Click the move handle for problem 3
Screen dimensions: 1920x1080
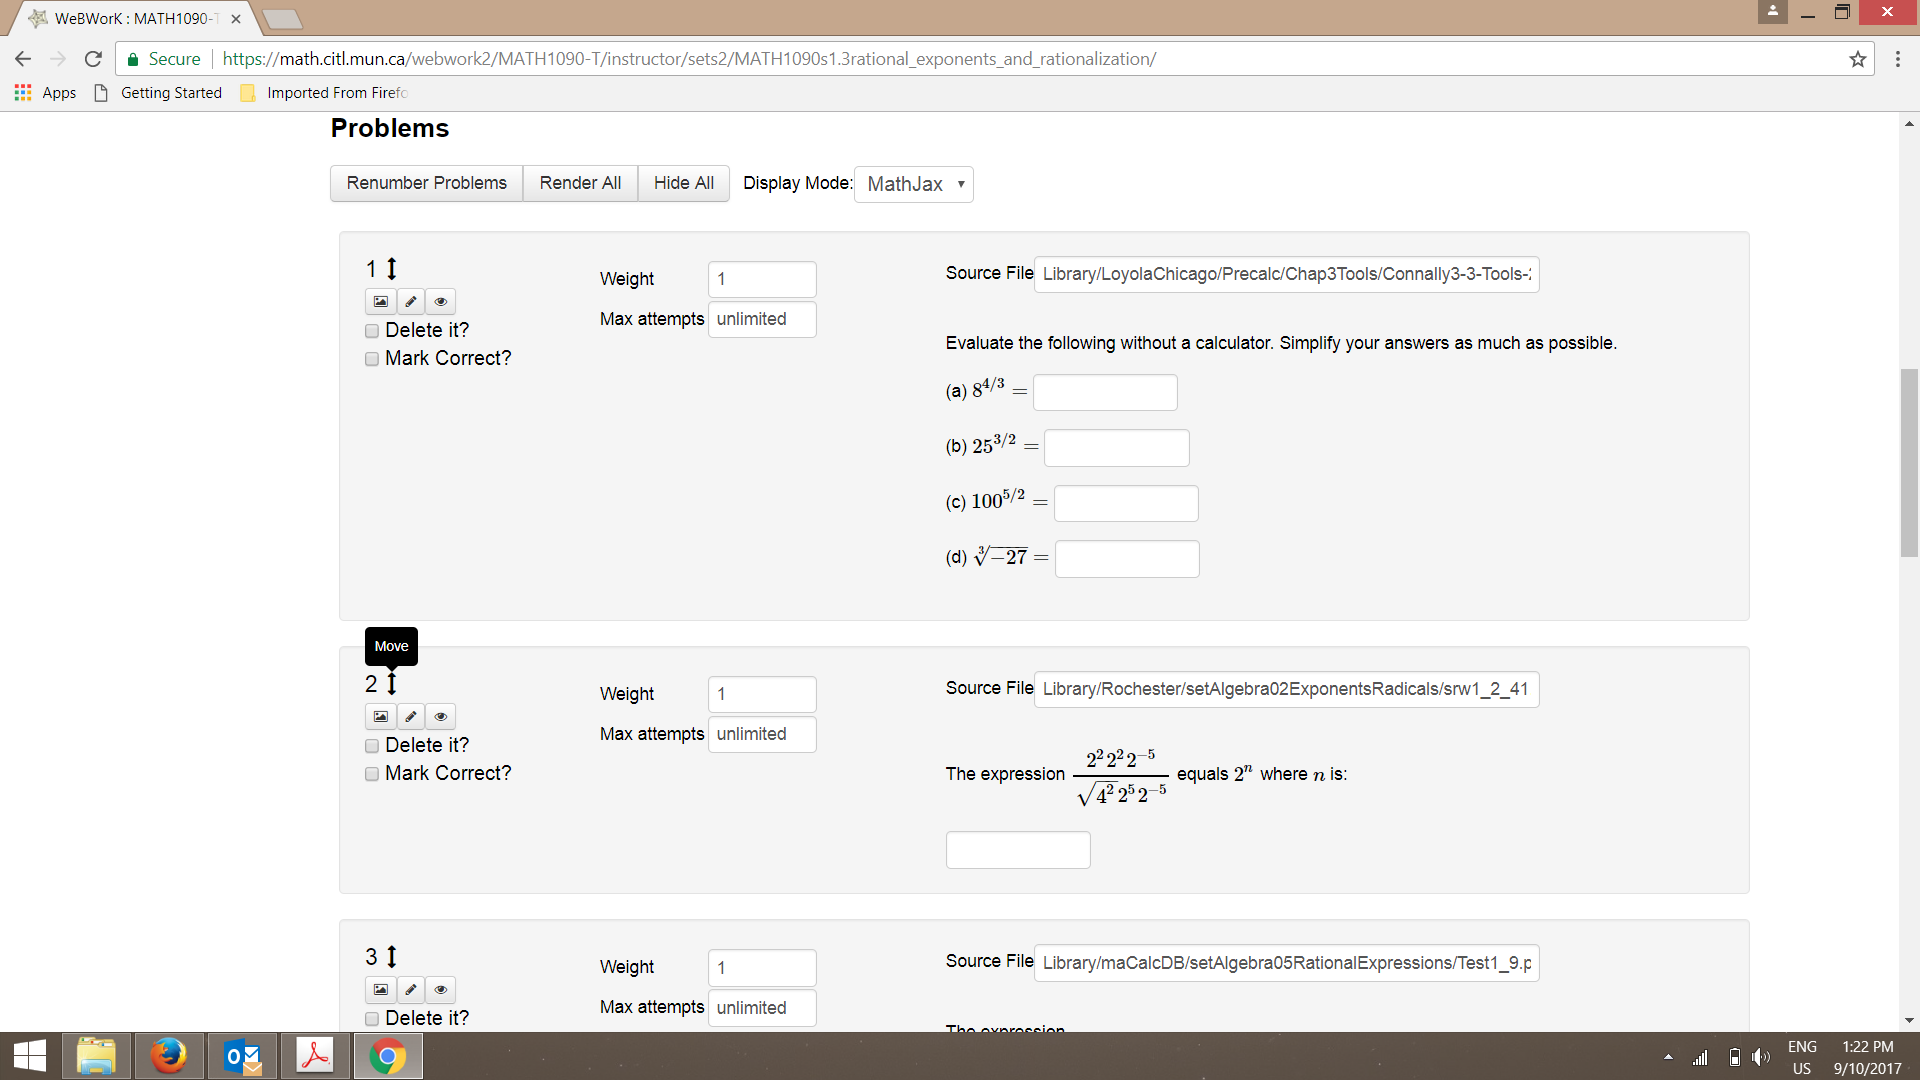point(392,956)
